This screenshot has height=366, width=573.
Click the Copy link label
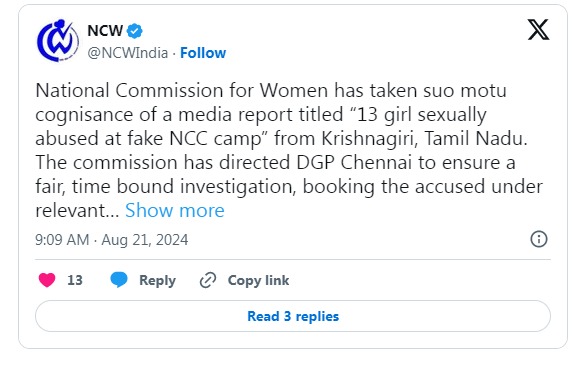tap(258, 281)
